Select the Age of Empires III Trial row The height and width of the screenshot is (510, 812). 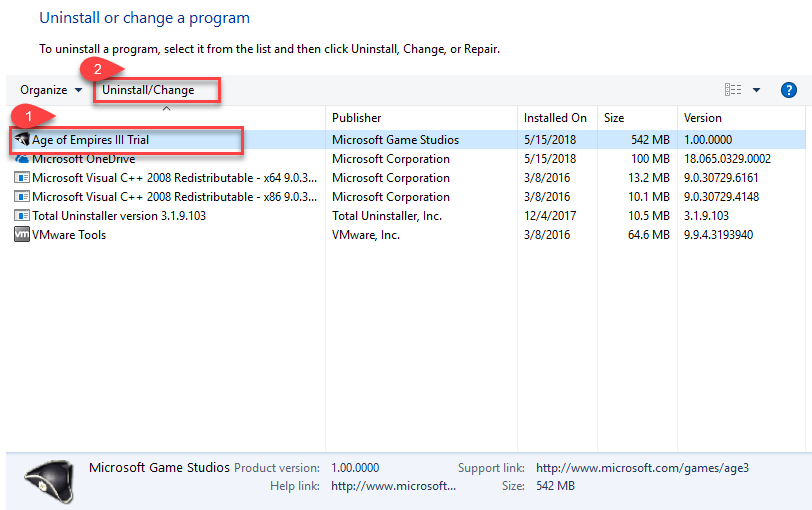[407, 139]
